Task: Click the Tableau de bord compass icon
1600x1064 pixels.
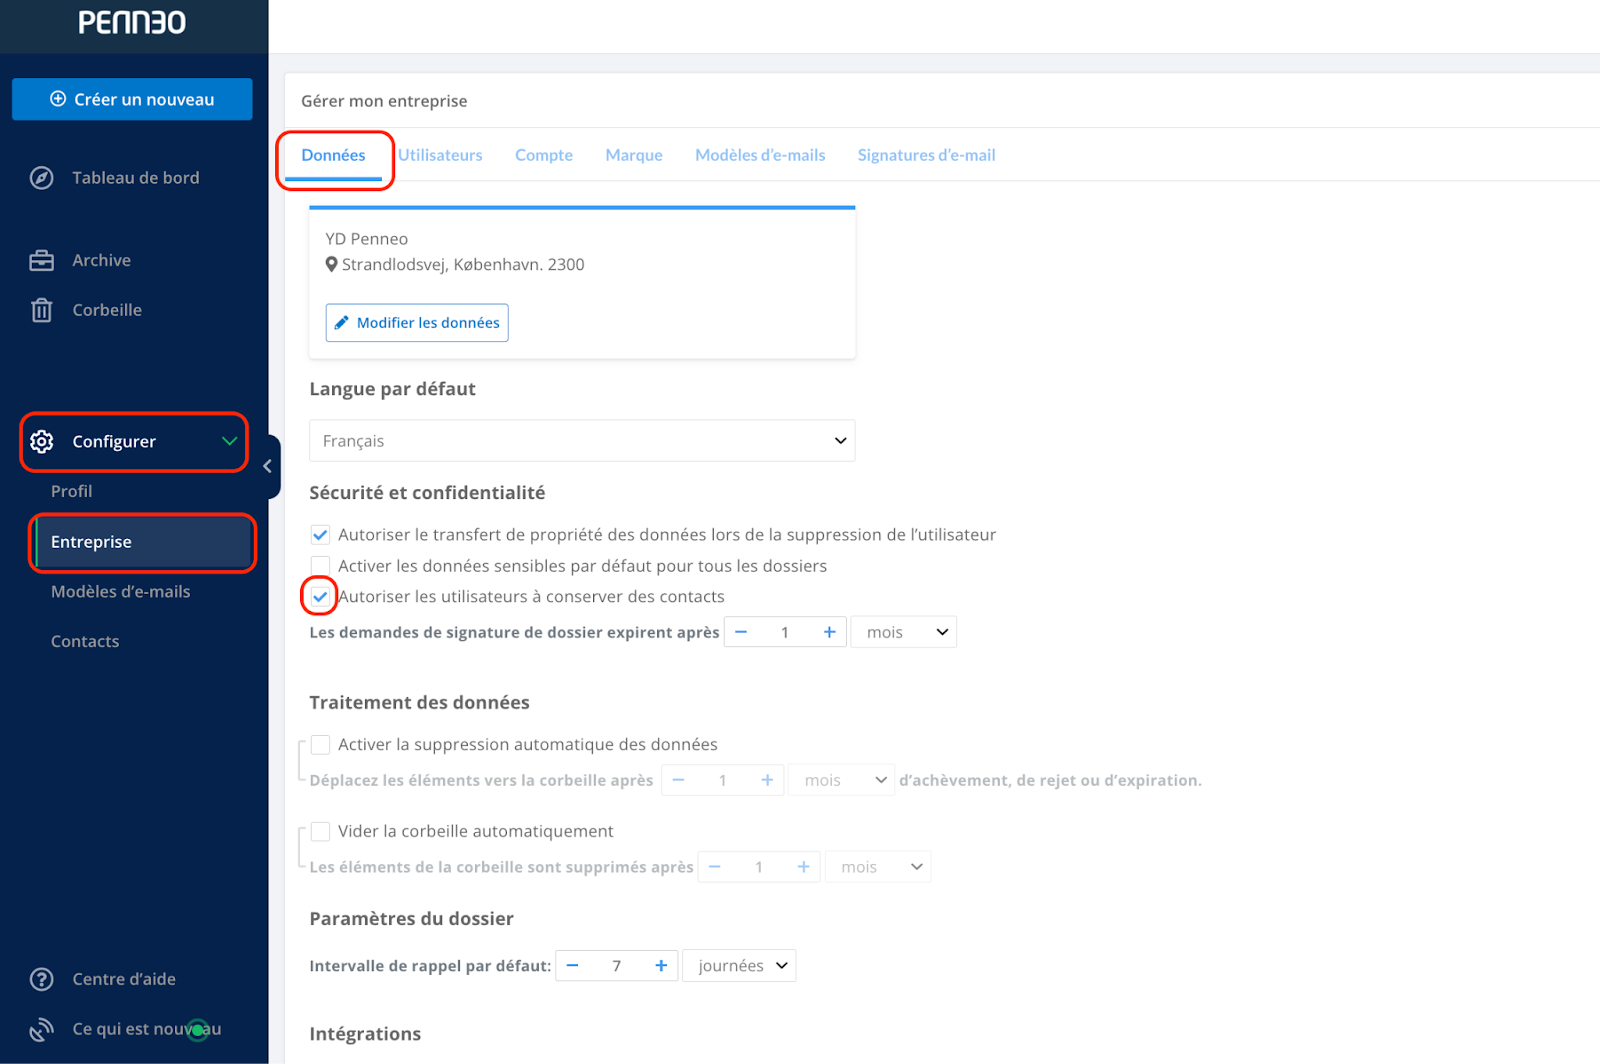Action: click(41, 178)
